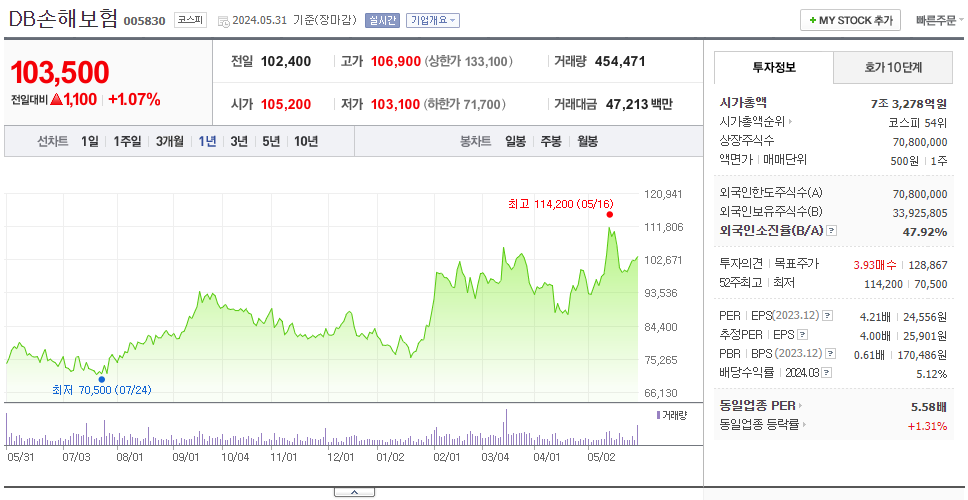Click the 외국인소진율 value 47.92%
This screenshot has width=968, height=500.
click(926, 231)
